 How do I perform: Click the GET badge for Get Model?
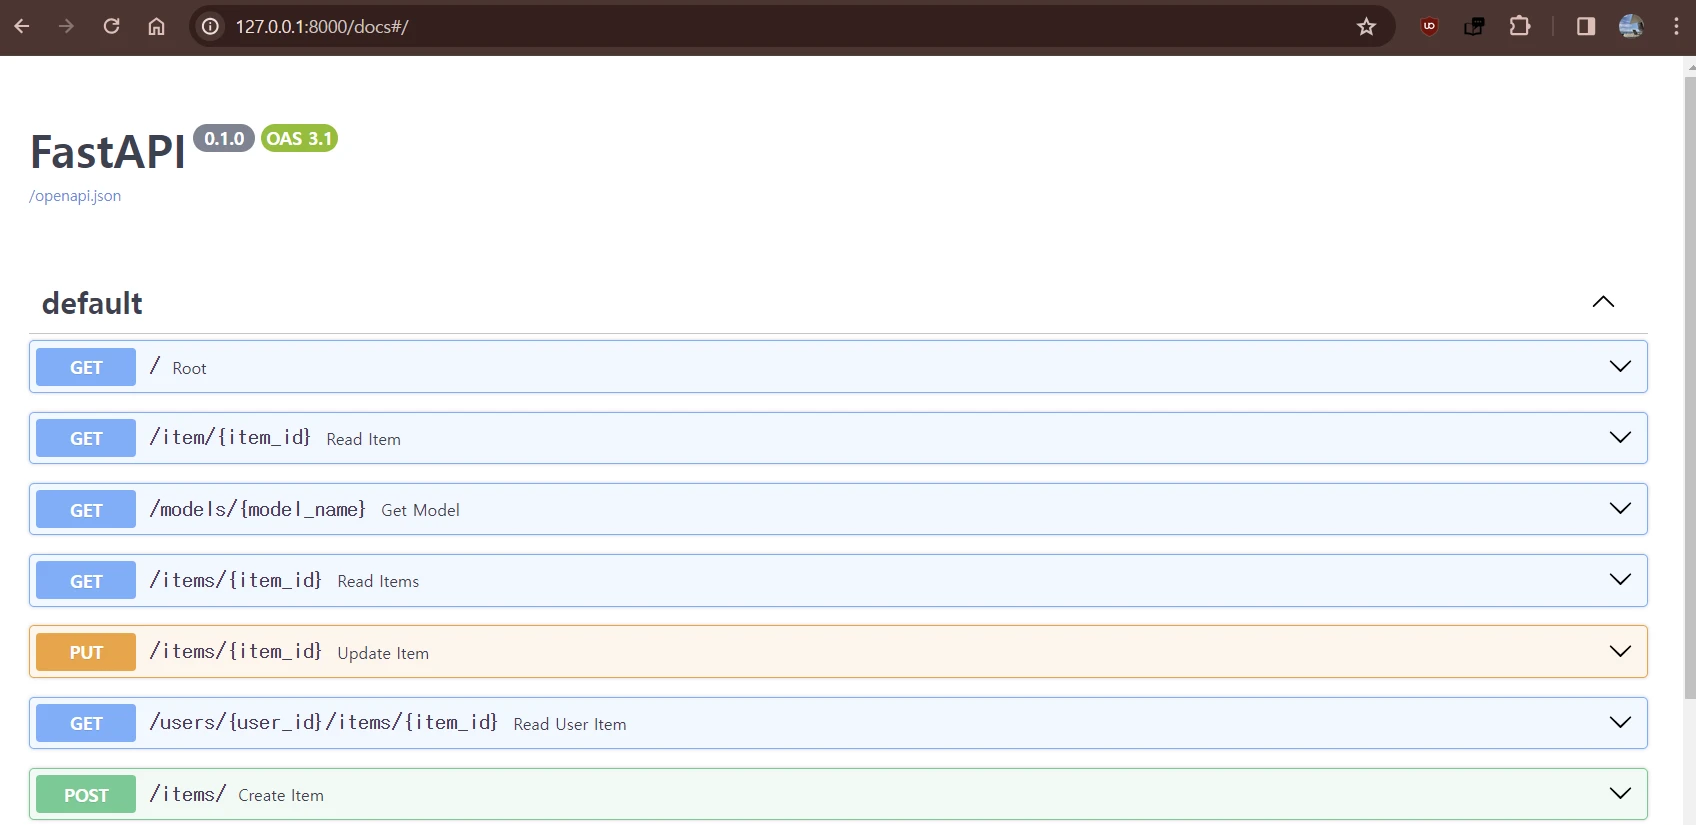86,509
